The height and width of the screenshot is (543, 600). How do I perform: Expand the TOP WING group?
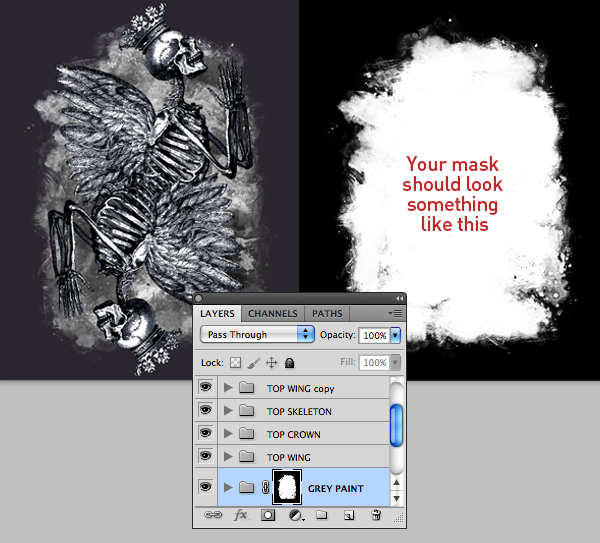pos(228,457)
